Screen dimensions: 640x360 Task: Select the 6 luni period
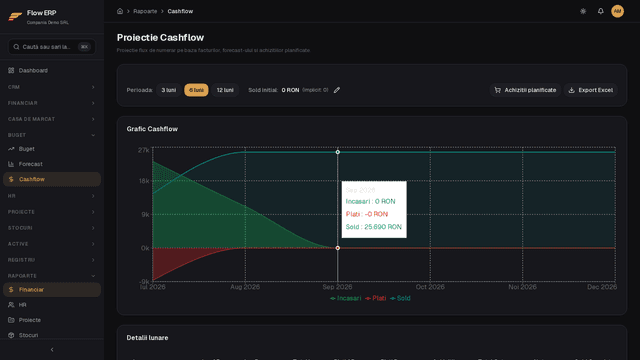click(196, 90)
